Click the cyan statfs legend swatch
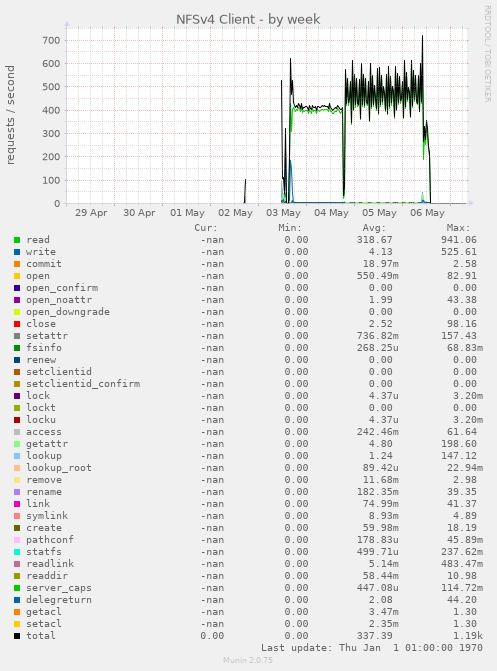This screenshot has width=497, height=671. [x=17, y=552]
